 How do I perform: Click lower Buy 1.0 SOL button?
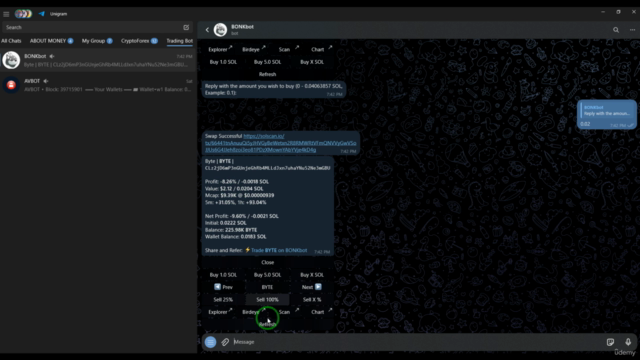click(223, 275)
